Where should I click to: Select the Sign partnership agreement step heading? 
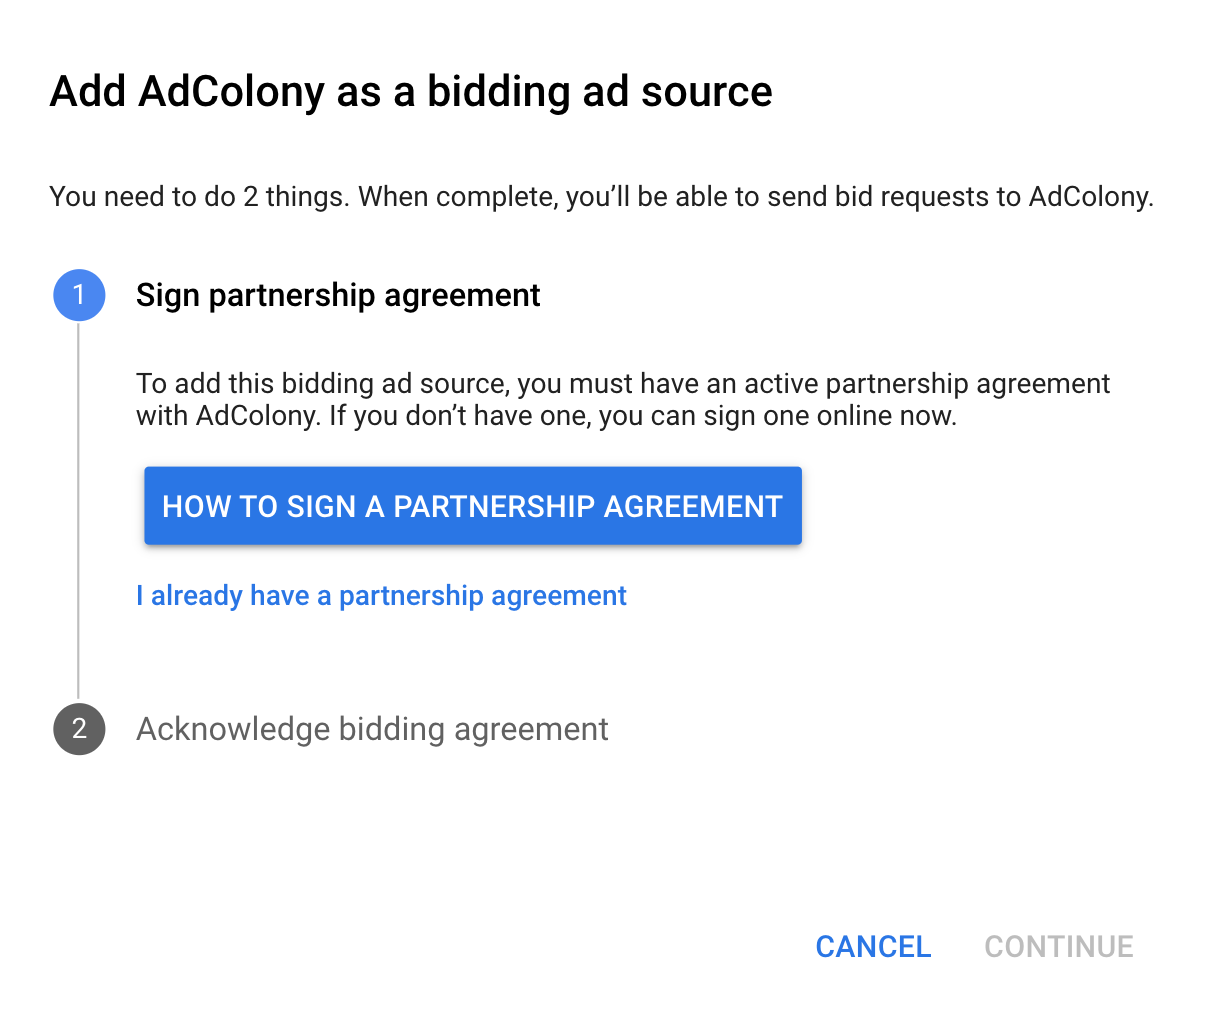(338, 295)
